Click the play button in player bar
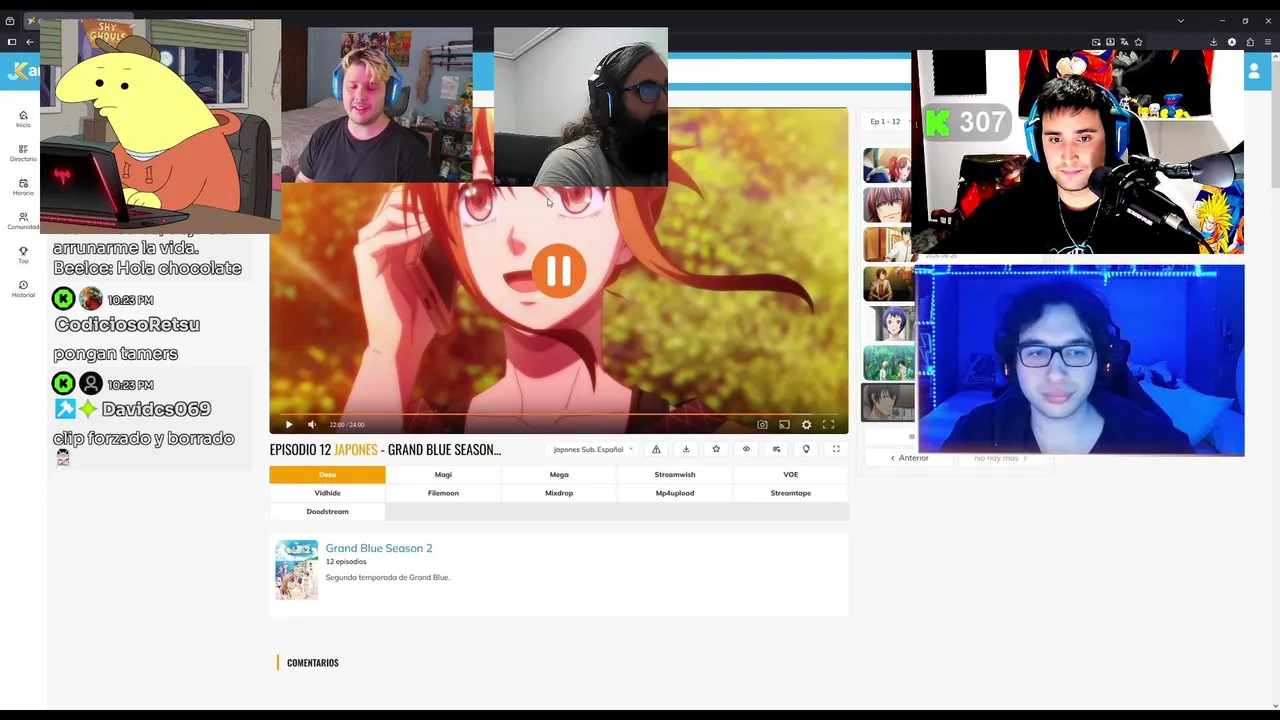This screenshot has width=1280, height=720. pyautogui.click(x=289, y=425)
